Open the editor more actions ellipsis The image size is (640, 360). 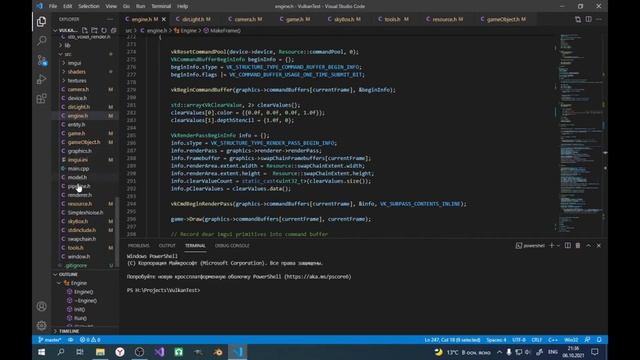pos(599,19)
